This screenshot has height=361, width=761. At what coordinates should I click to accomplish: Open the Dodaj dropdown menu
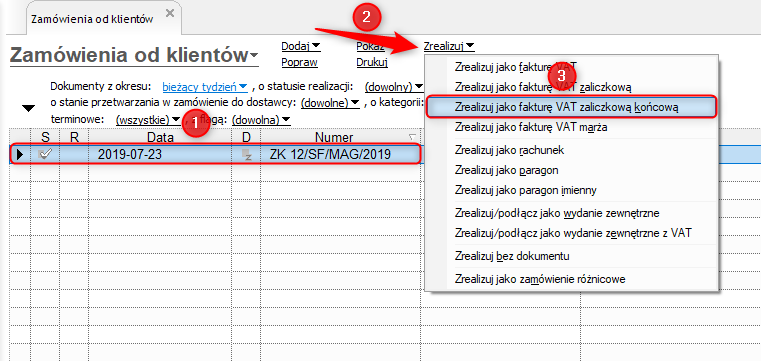[301, 46]
